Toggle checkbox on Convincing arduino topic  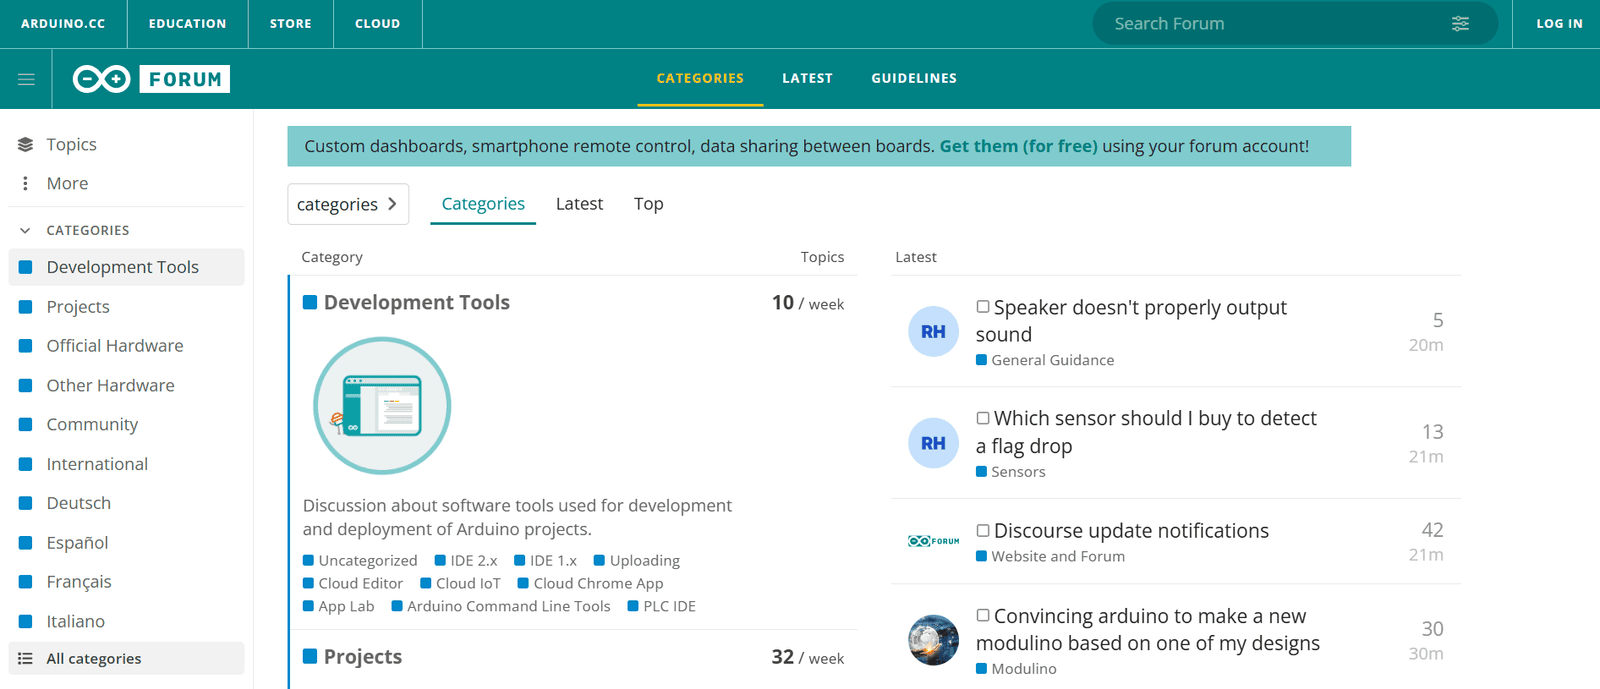983,616
